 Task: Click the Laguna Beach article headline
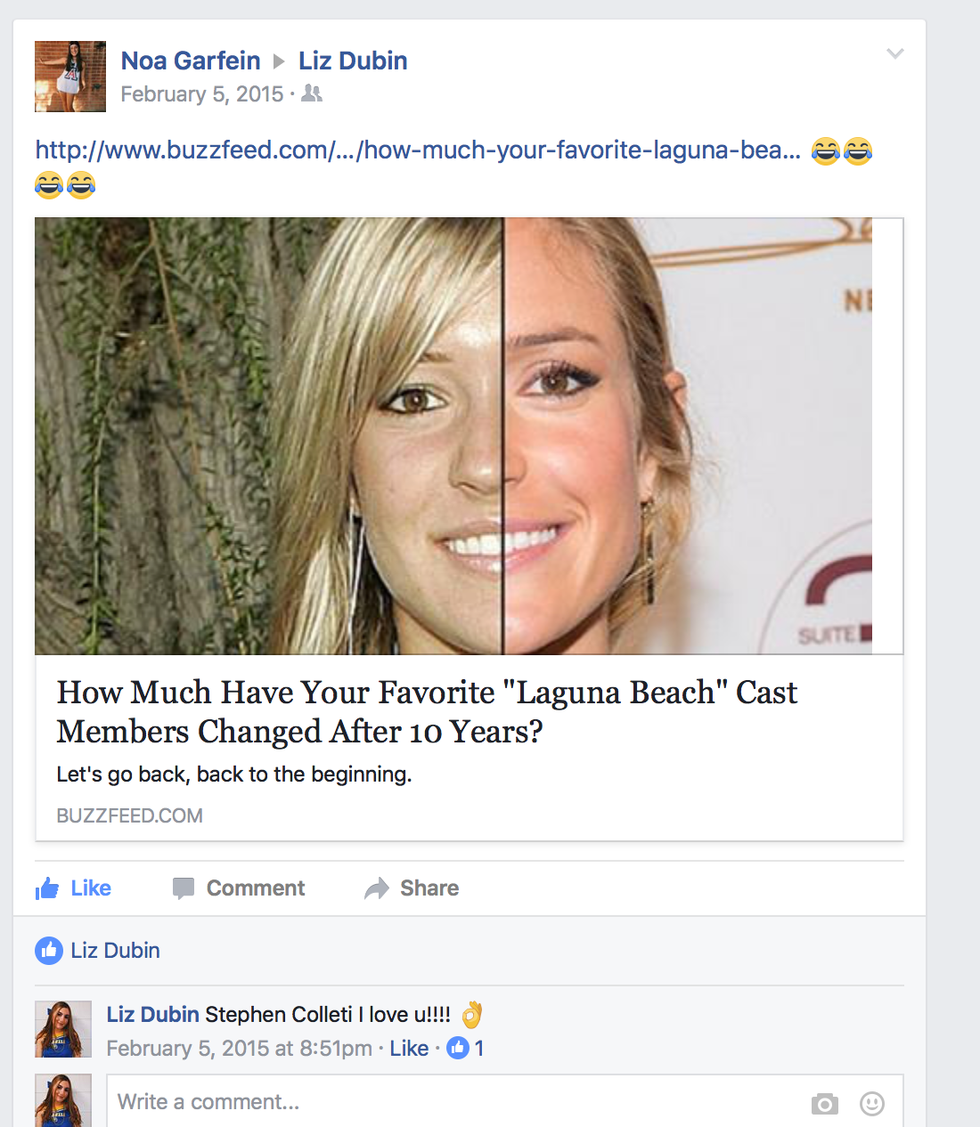point(427,712)
